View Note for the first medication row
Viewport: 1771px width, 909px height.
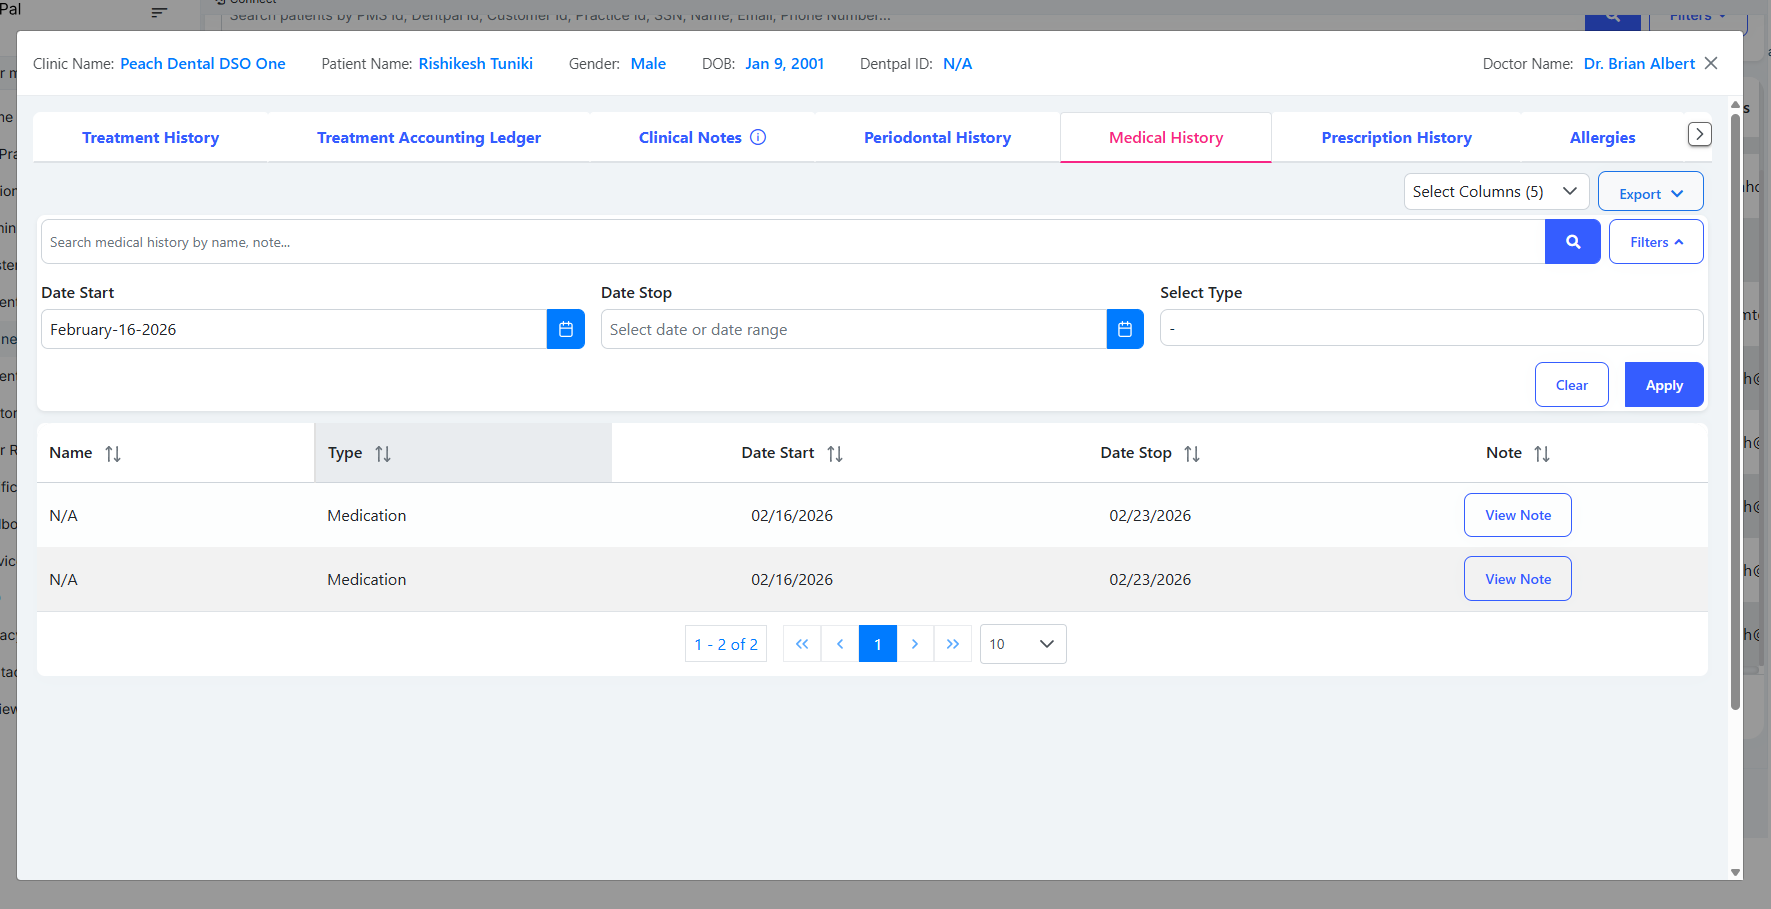1517,515
